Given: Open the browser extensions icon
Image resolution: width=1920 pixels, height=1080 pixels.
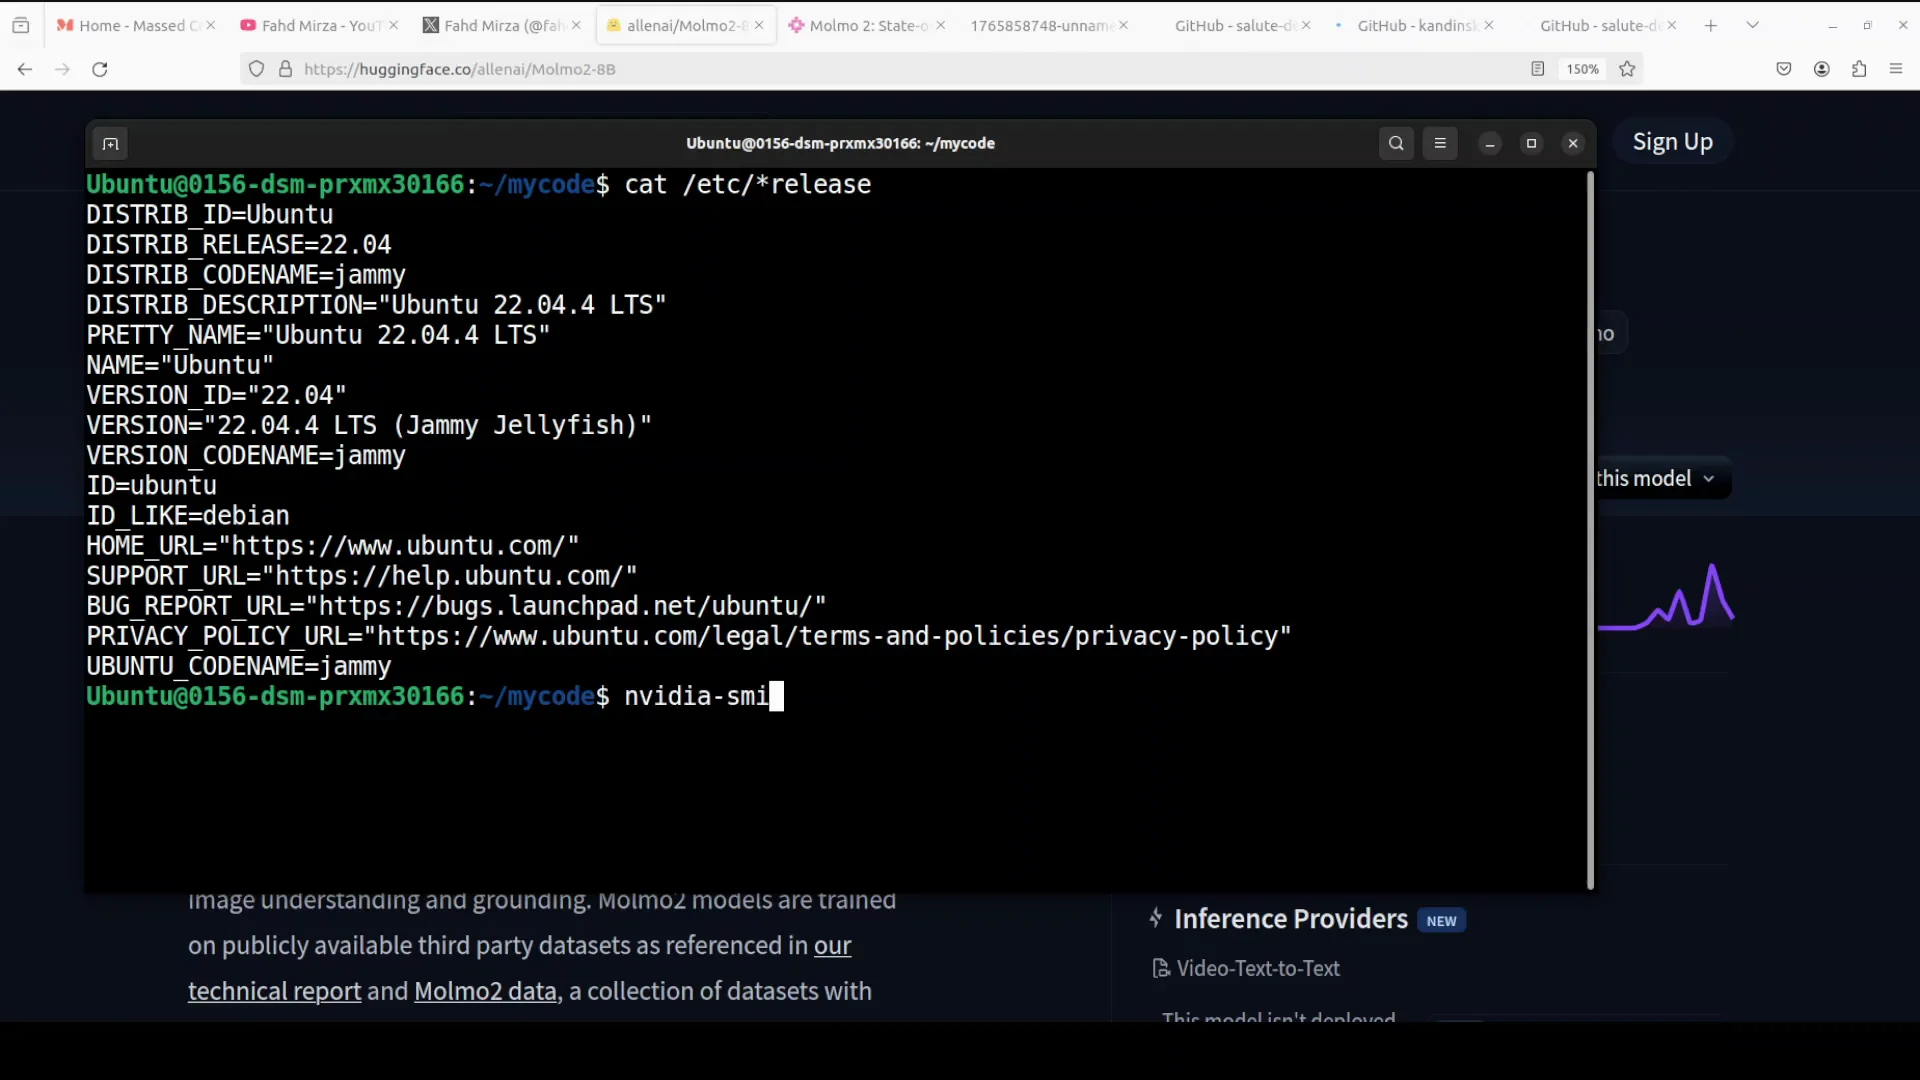Looking at the screenshot, I should coord(1859,69).
